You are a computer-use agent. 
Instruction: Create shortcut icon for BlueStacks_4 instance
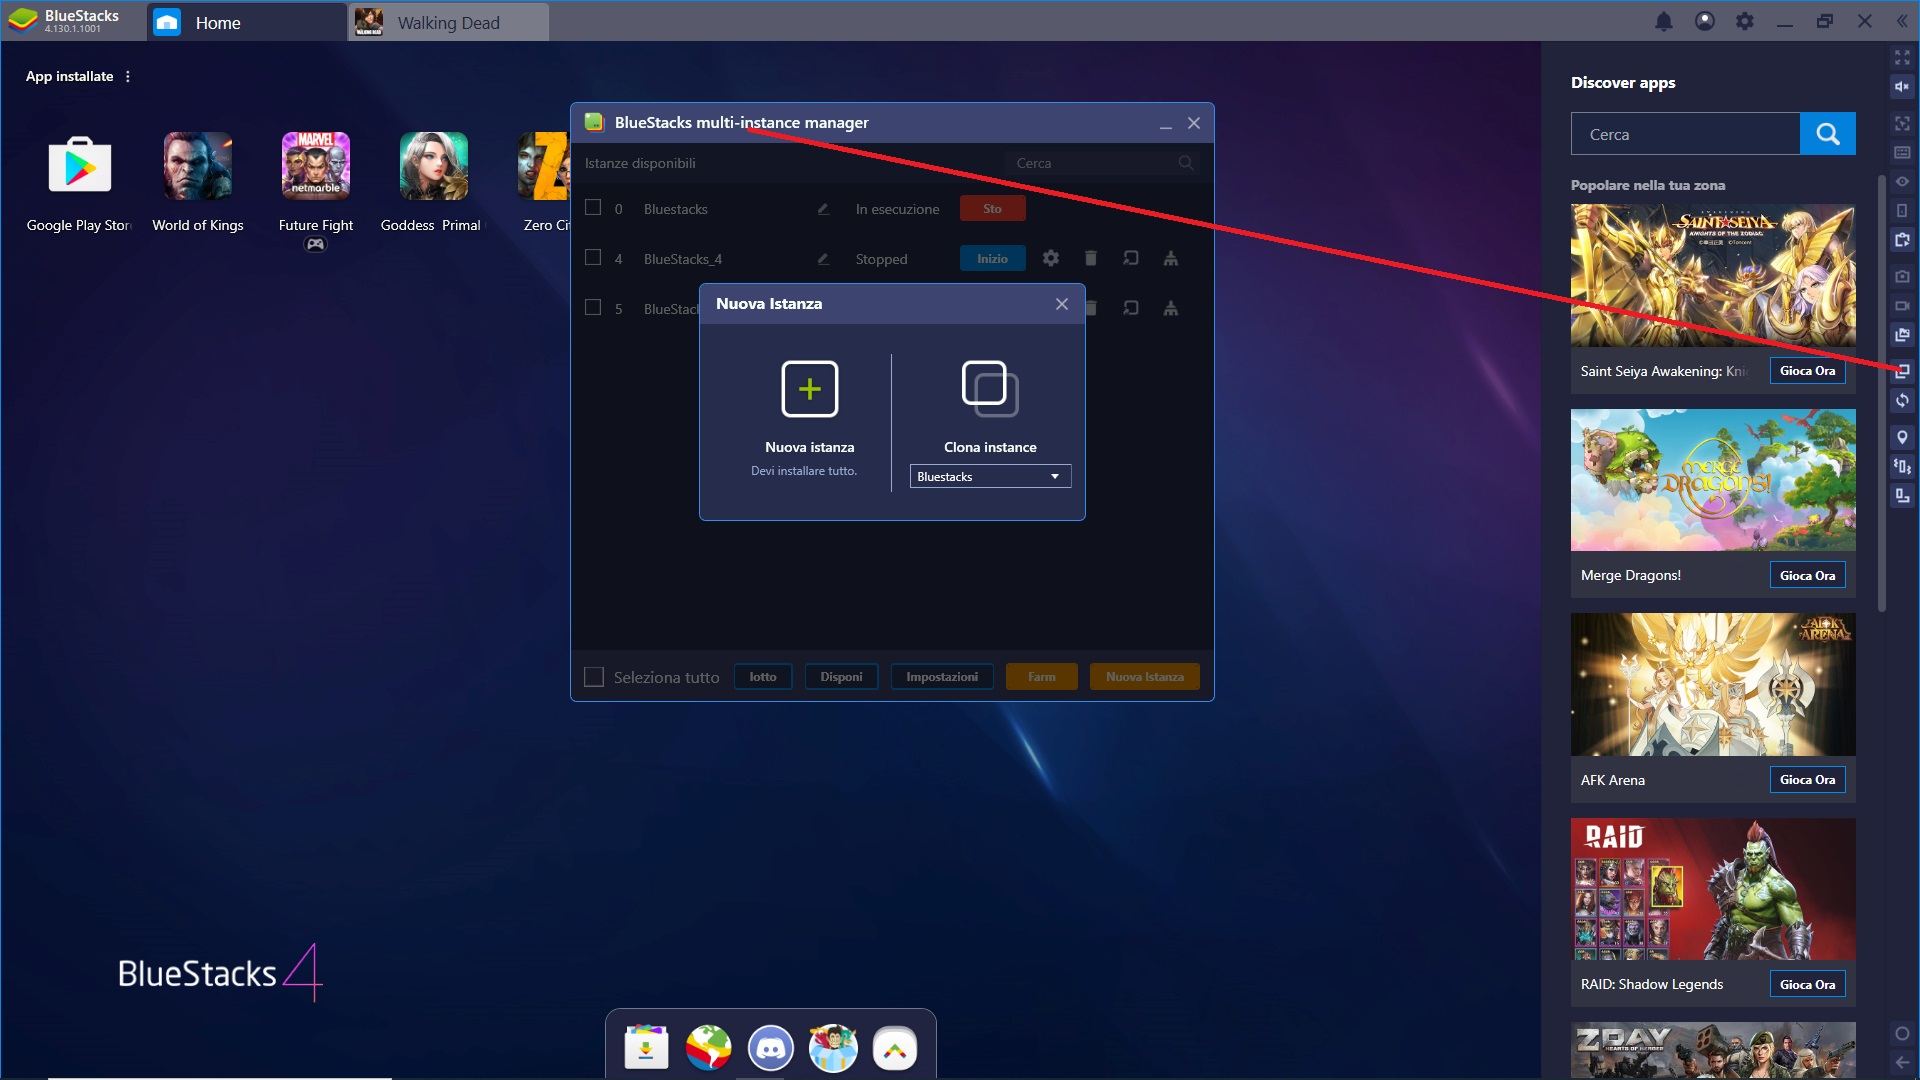(1131, 258)
